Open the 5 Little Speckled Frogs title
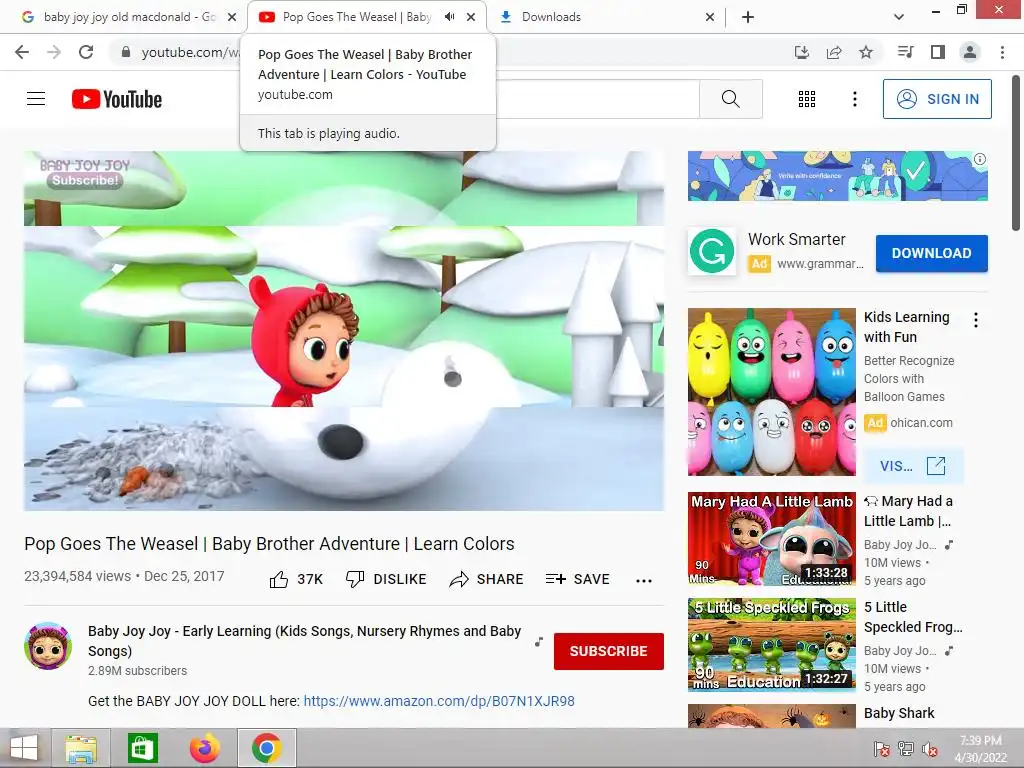The image size is (1024, 768). coord(913,617)
